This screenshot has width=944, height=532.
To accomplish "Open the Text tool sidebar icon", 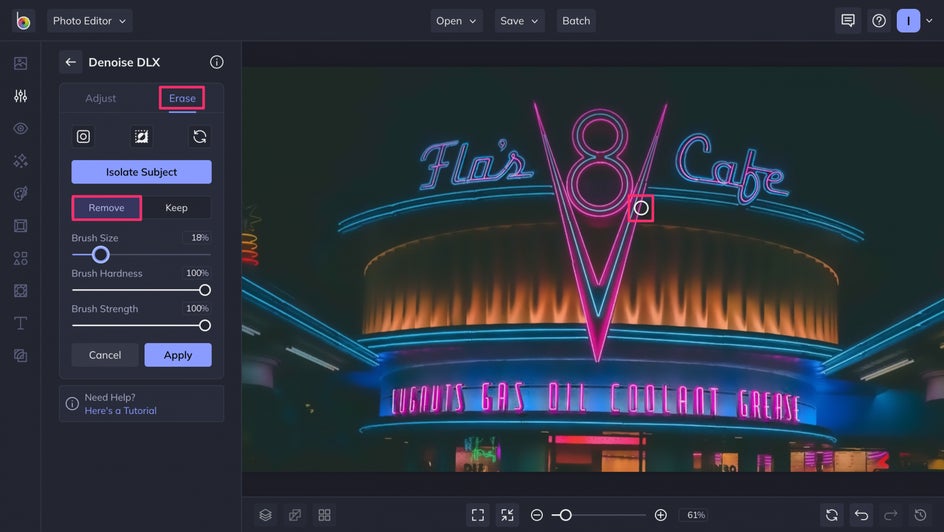I will 20,323.
